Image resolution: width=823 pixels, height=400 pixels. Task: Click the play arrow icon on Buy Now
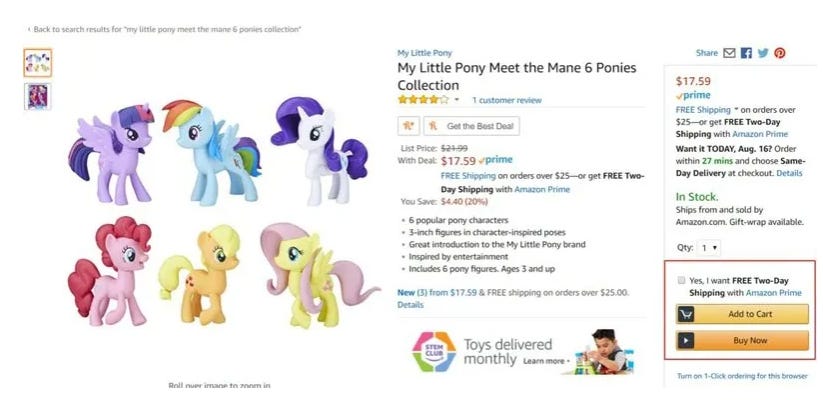point(685,341)
